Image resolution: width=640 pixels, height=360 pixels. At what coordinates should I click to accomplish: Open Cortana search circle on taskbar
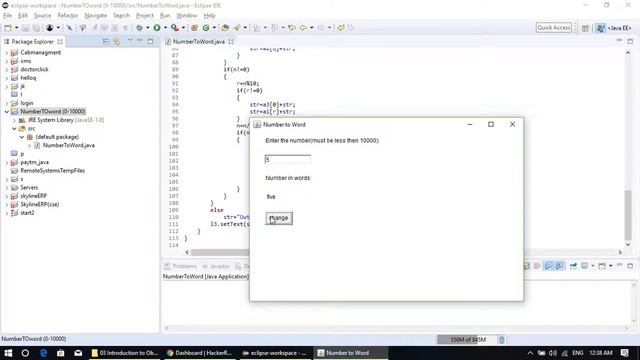tap(25, 353)
